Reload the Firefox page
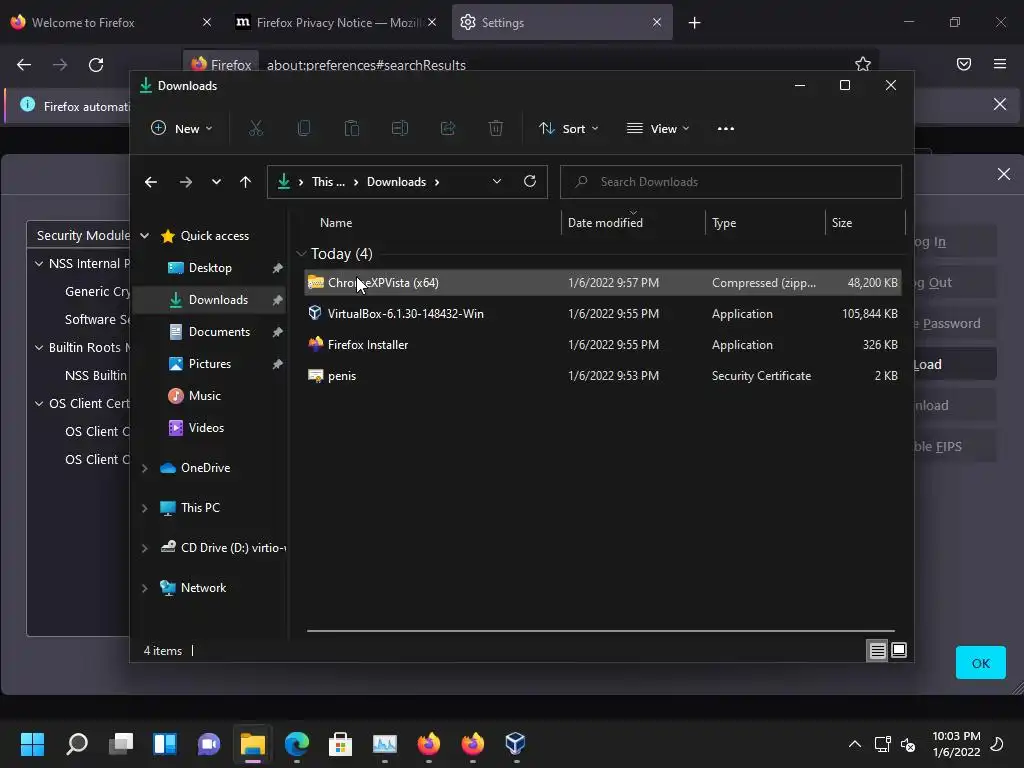Viewport: 1024px width, 768px height. coord(96,65)
